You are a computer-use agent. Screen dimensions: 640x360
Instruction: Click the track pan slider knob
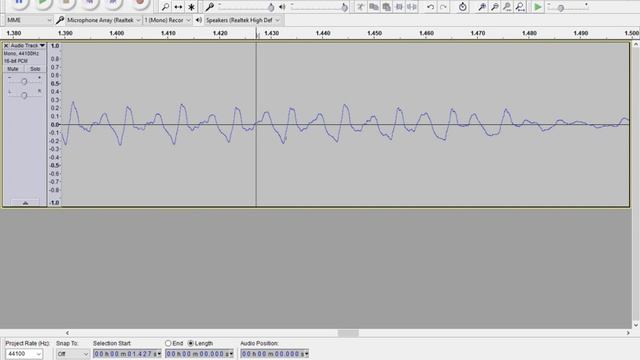click(x=24, y=95)
